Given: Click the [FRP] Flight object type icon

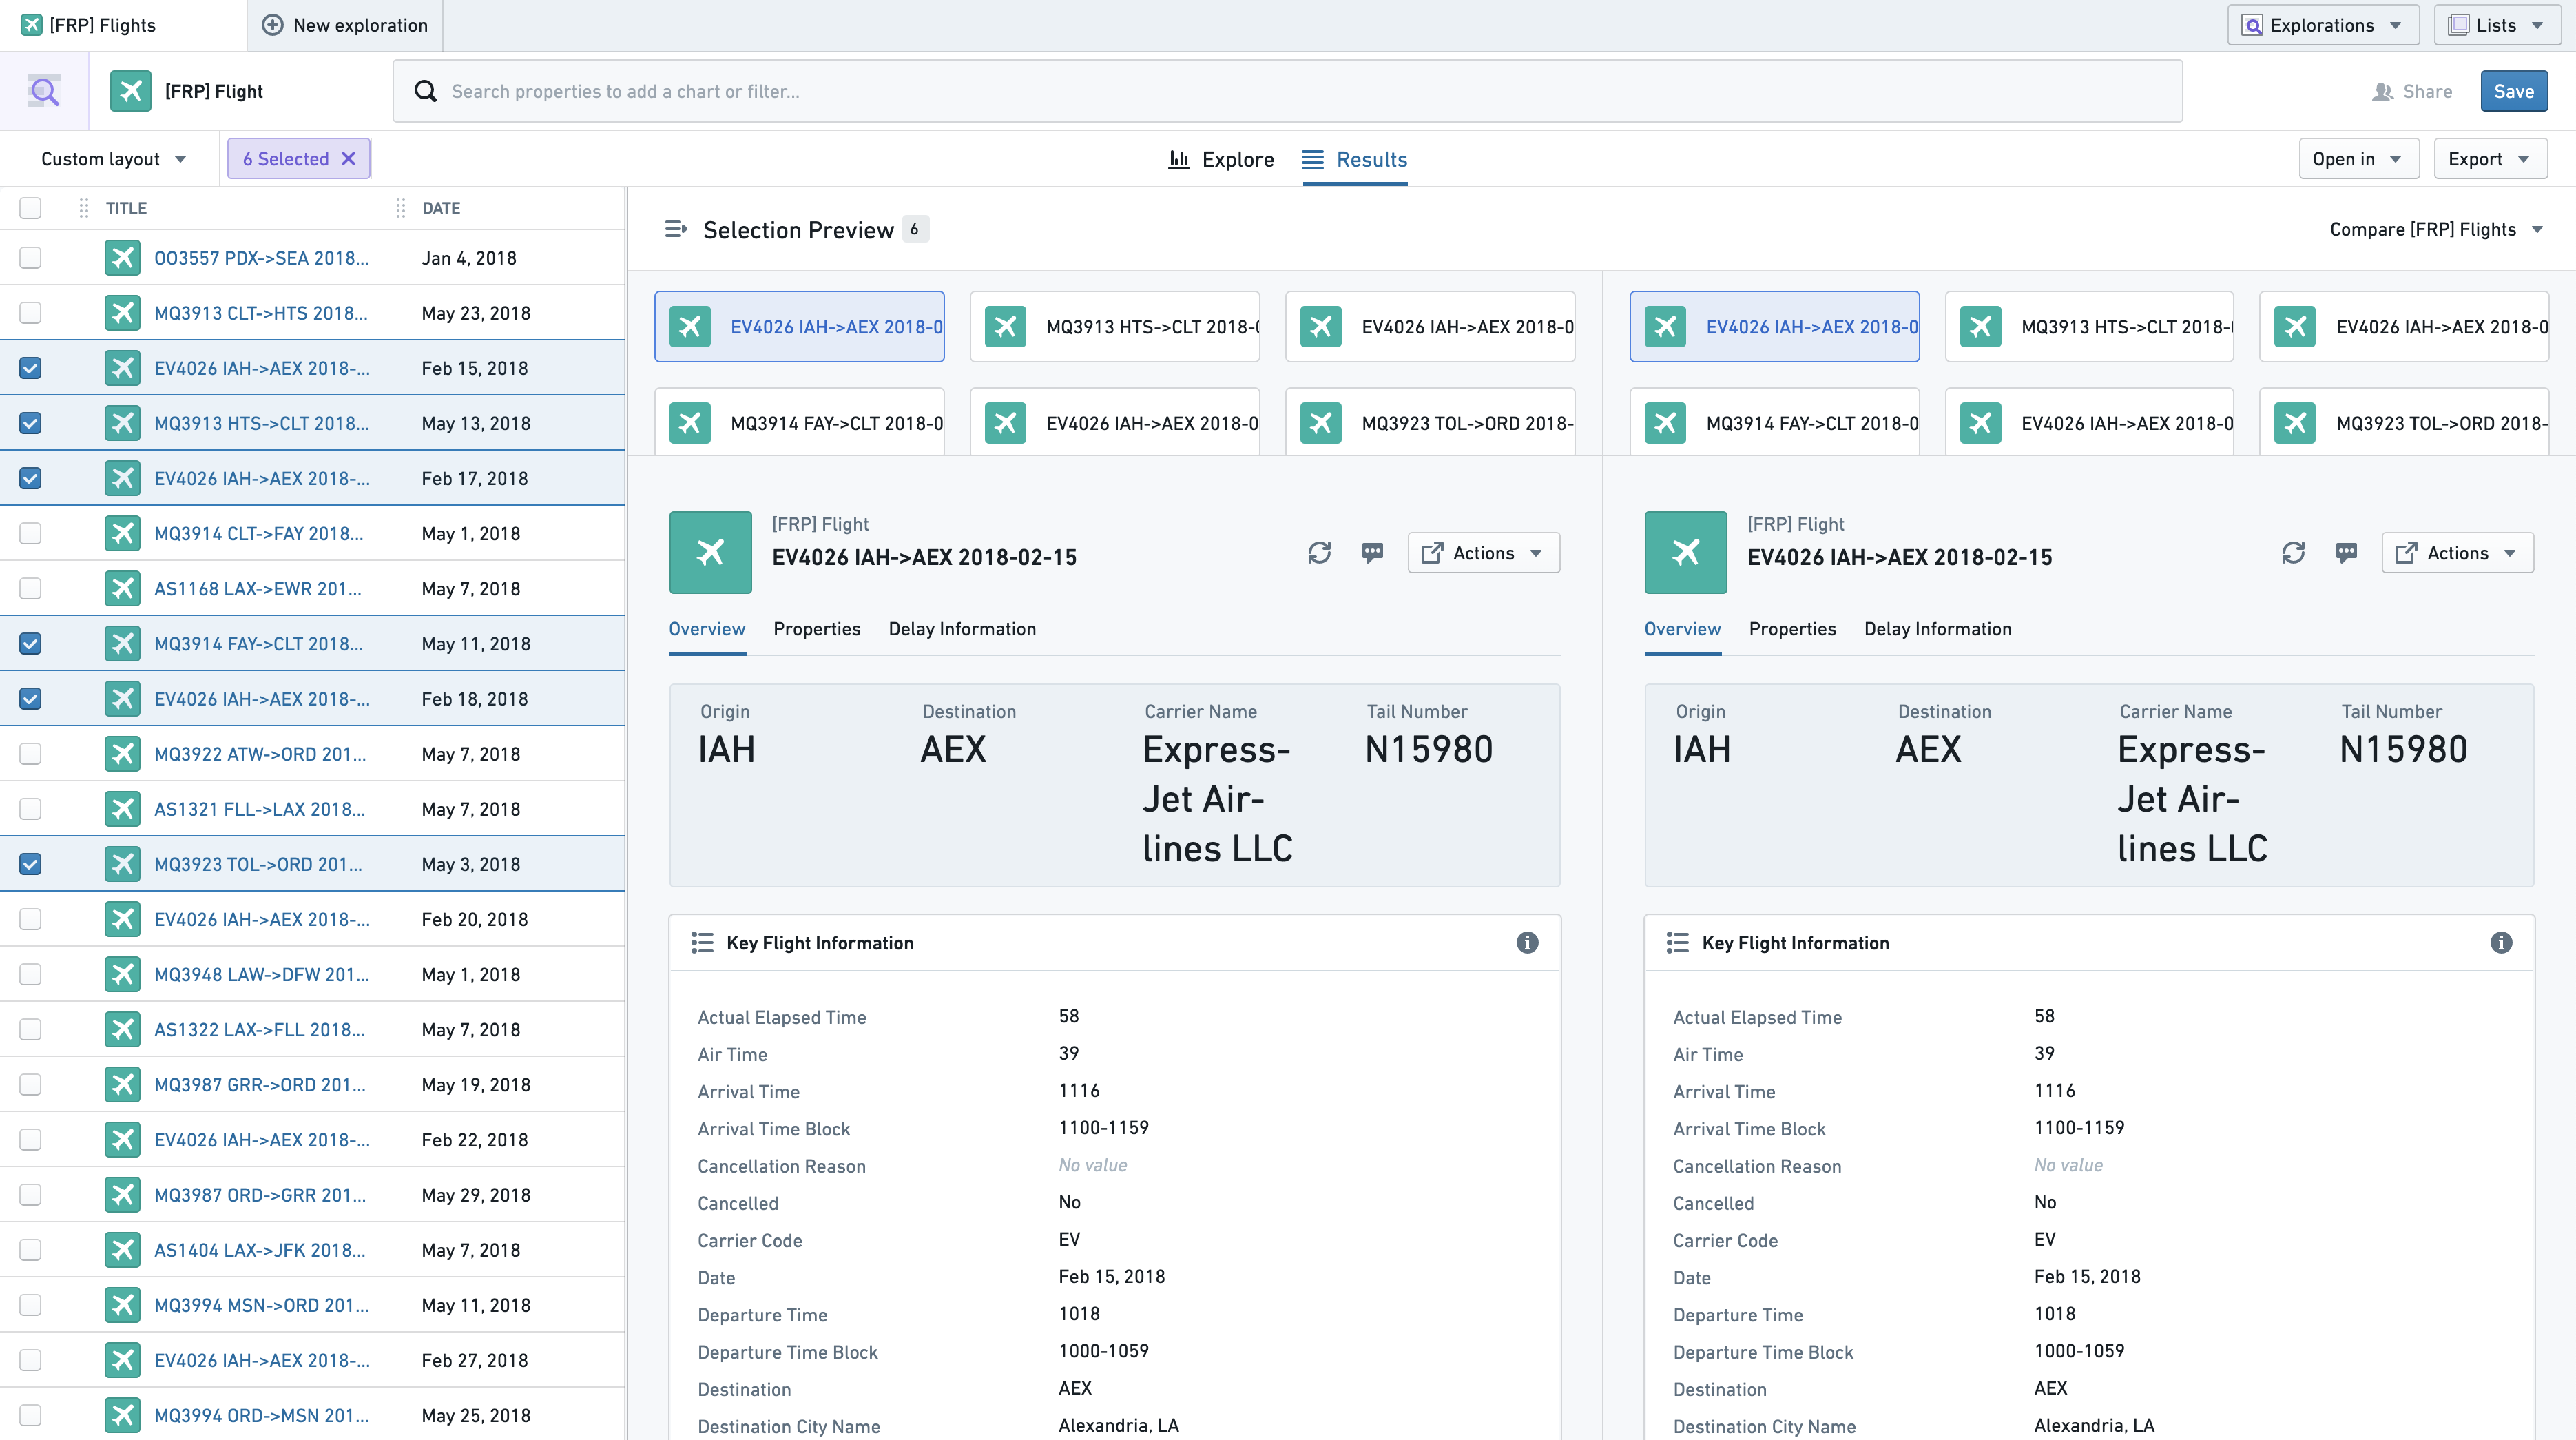Looking at the screenshot, I should coord(131,91).
